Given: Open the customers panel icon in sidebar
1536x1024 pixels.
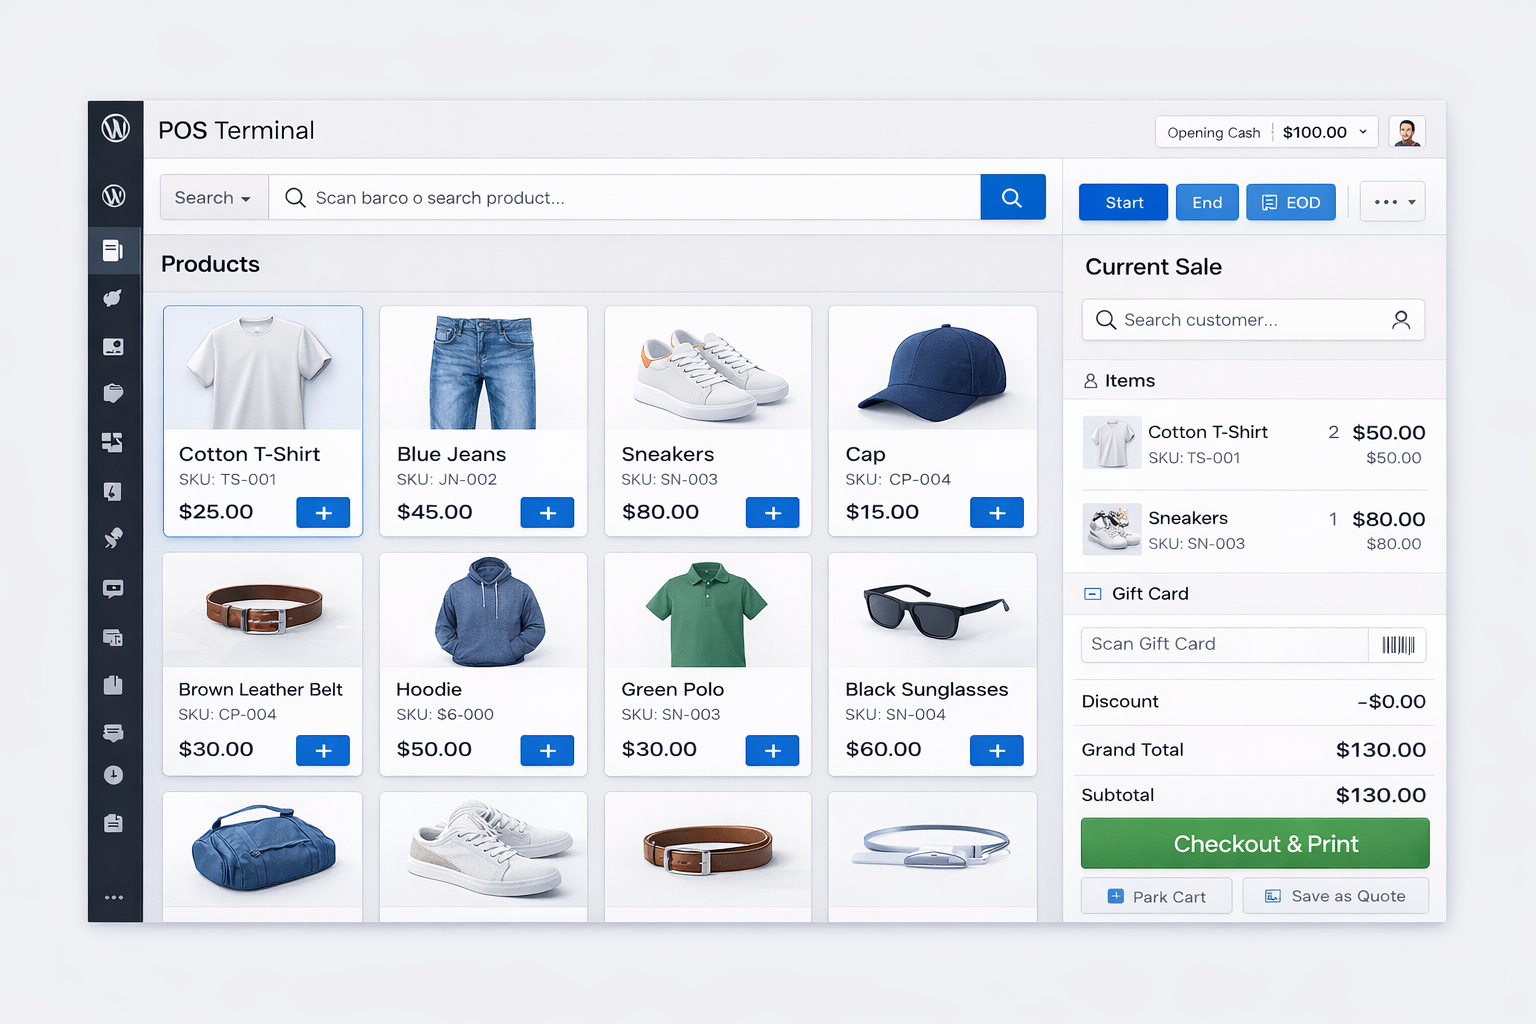Looking at the screenshot, I should point(114,347).
